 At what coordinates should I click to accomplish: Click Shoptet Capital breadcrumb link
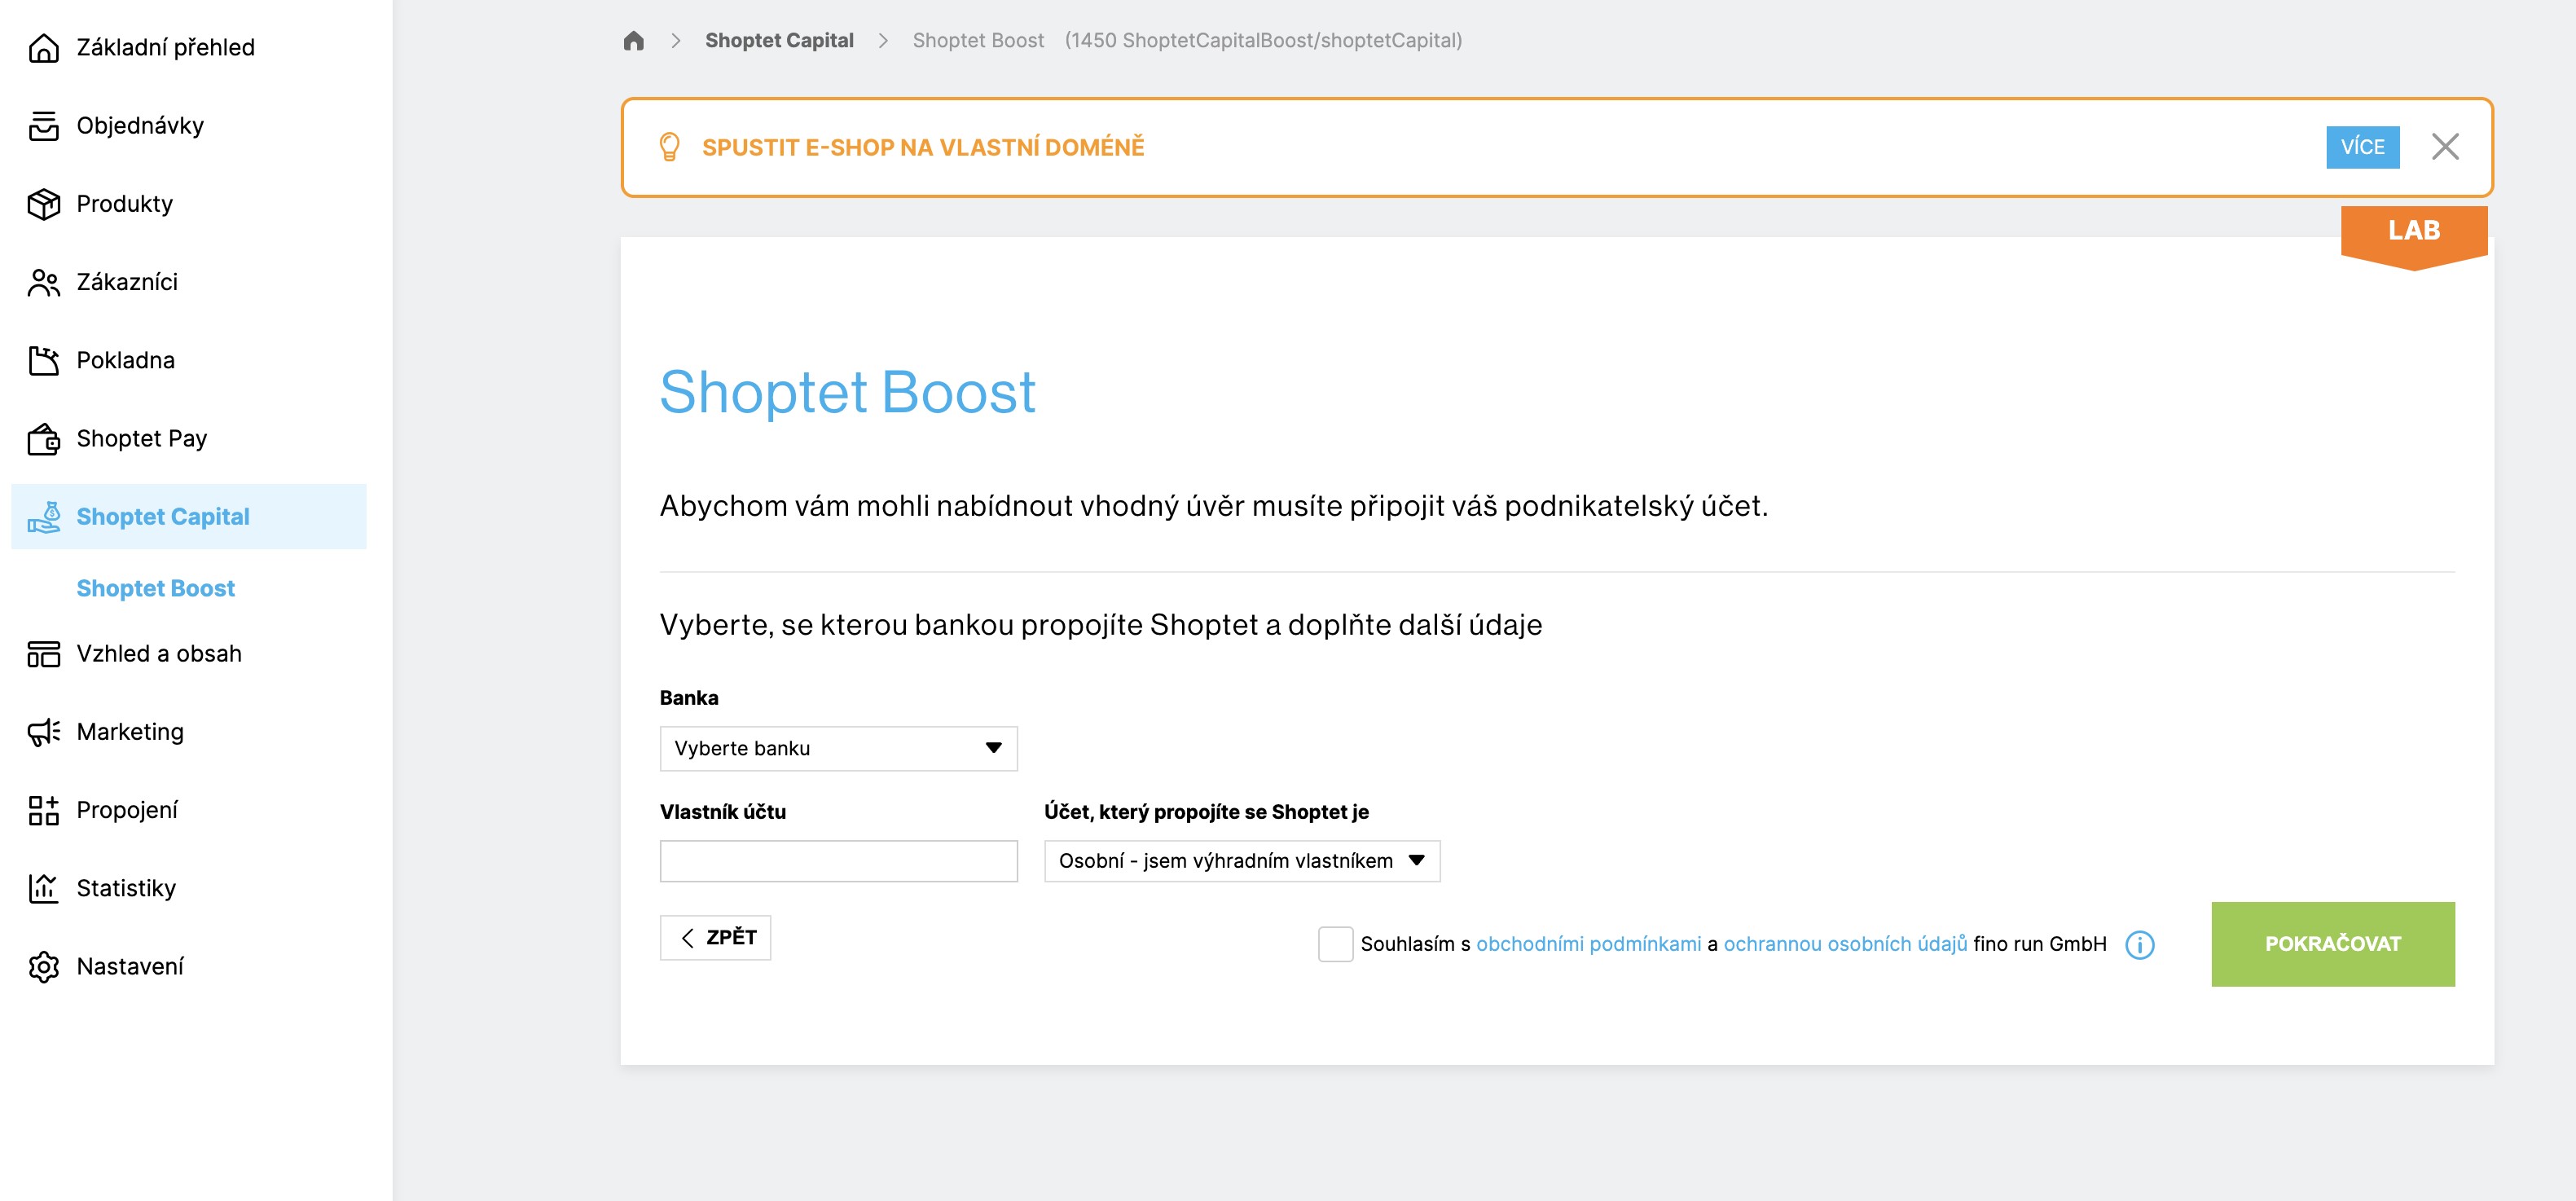point(779,40)
